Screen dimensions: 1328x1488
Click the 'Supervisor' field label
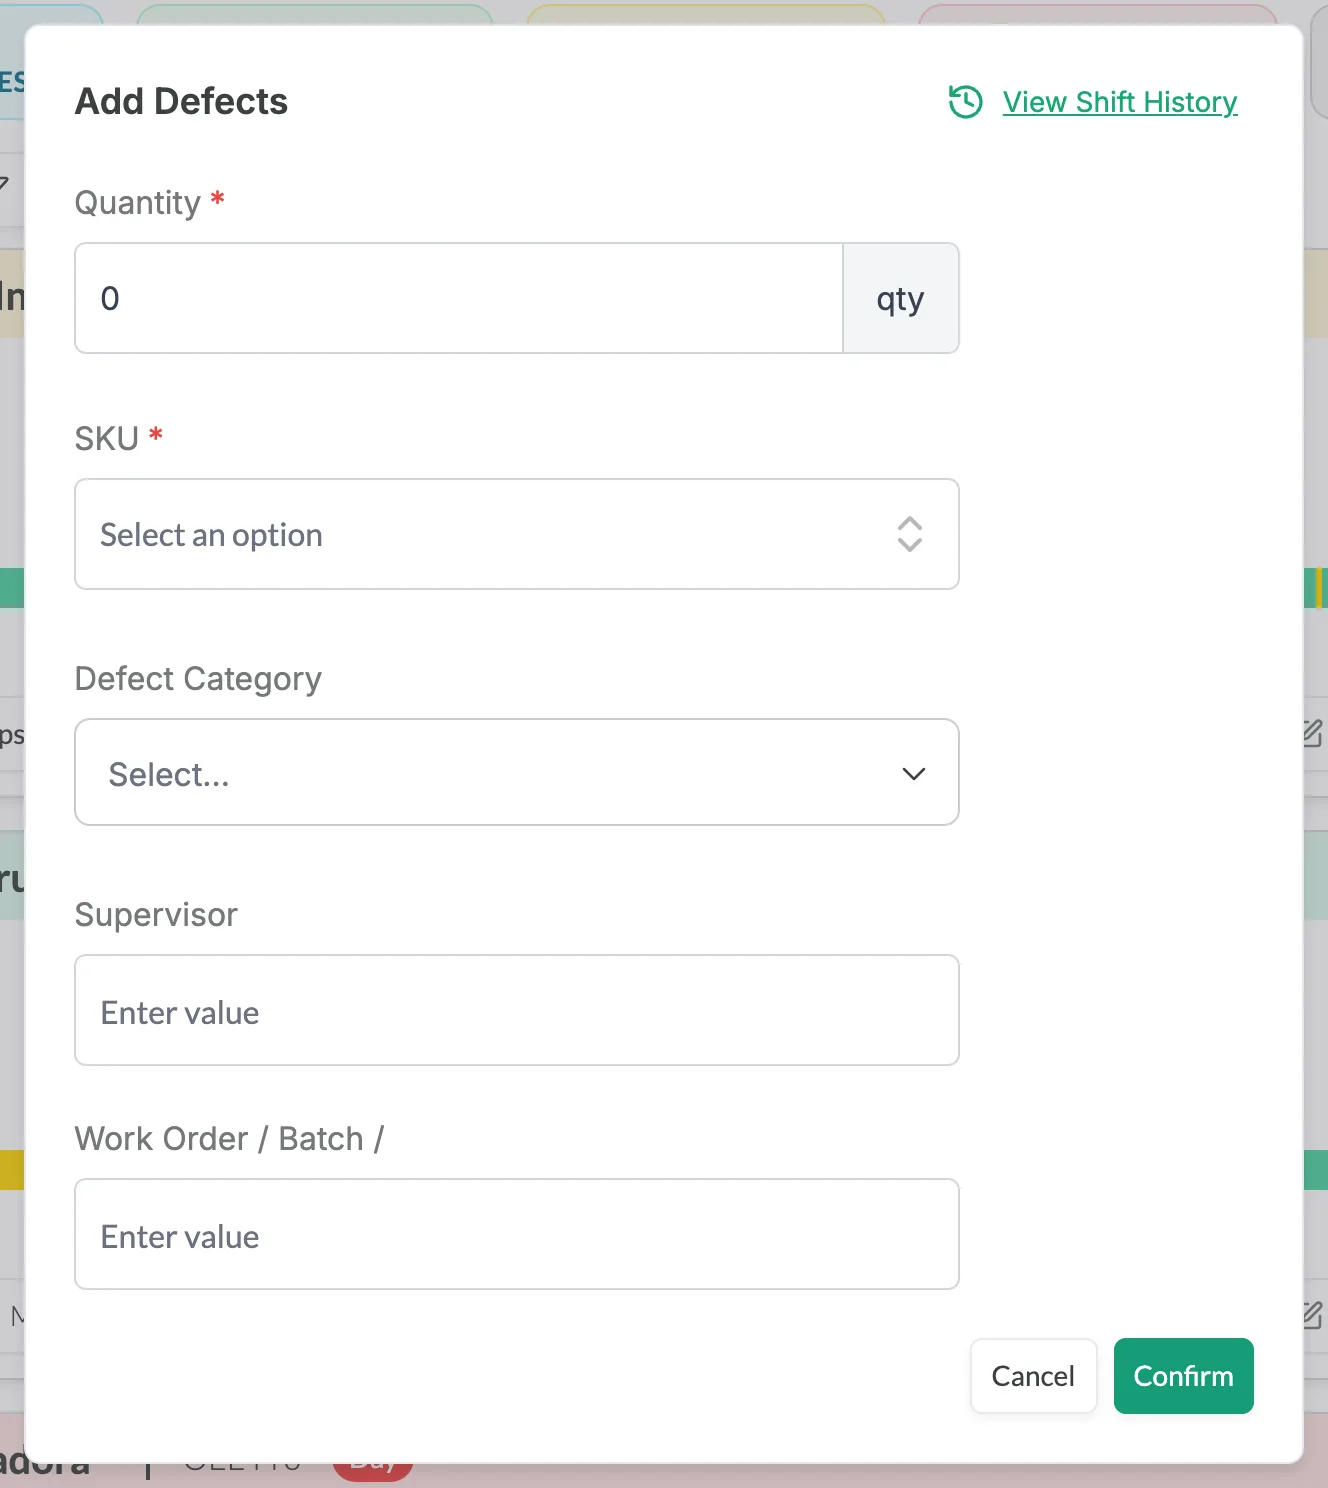click(156, 915)
